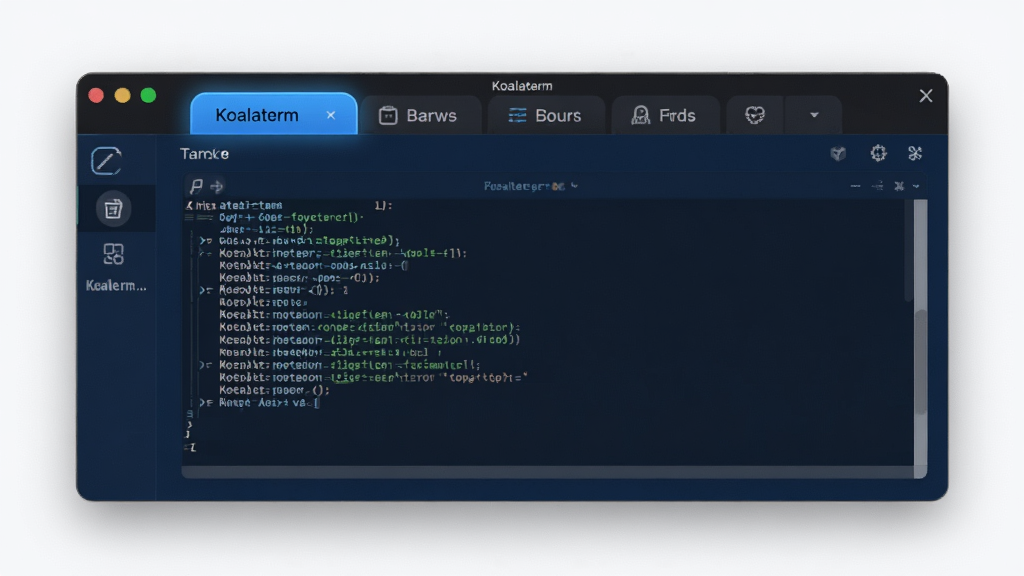Expand the tab overflow dropdown arrow

[814, 115]
